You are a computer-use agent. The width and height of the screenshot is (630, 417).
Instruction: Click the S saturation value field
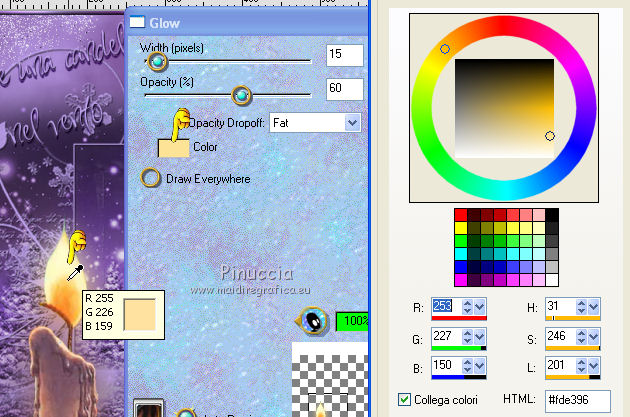point(561,336)
